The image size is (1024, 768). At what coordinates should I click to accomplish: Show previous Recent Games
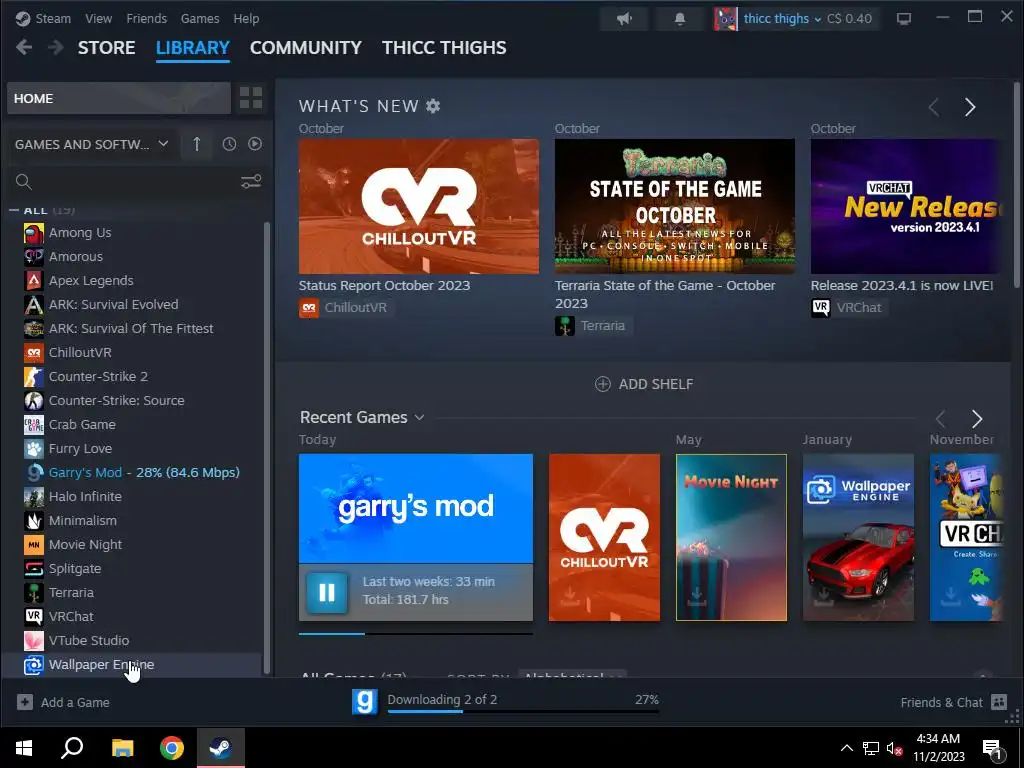940,419
